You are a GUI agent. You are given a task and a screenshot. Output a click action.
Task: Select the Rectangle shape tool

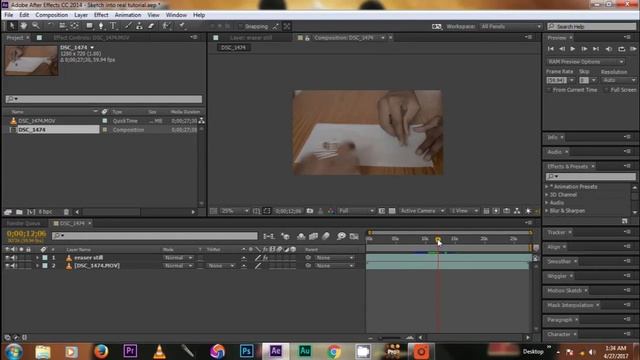[89, 26]
